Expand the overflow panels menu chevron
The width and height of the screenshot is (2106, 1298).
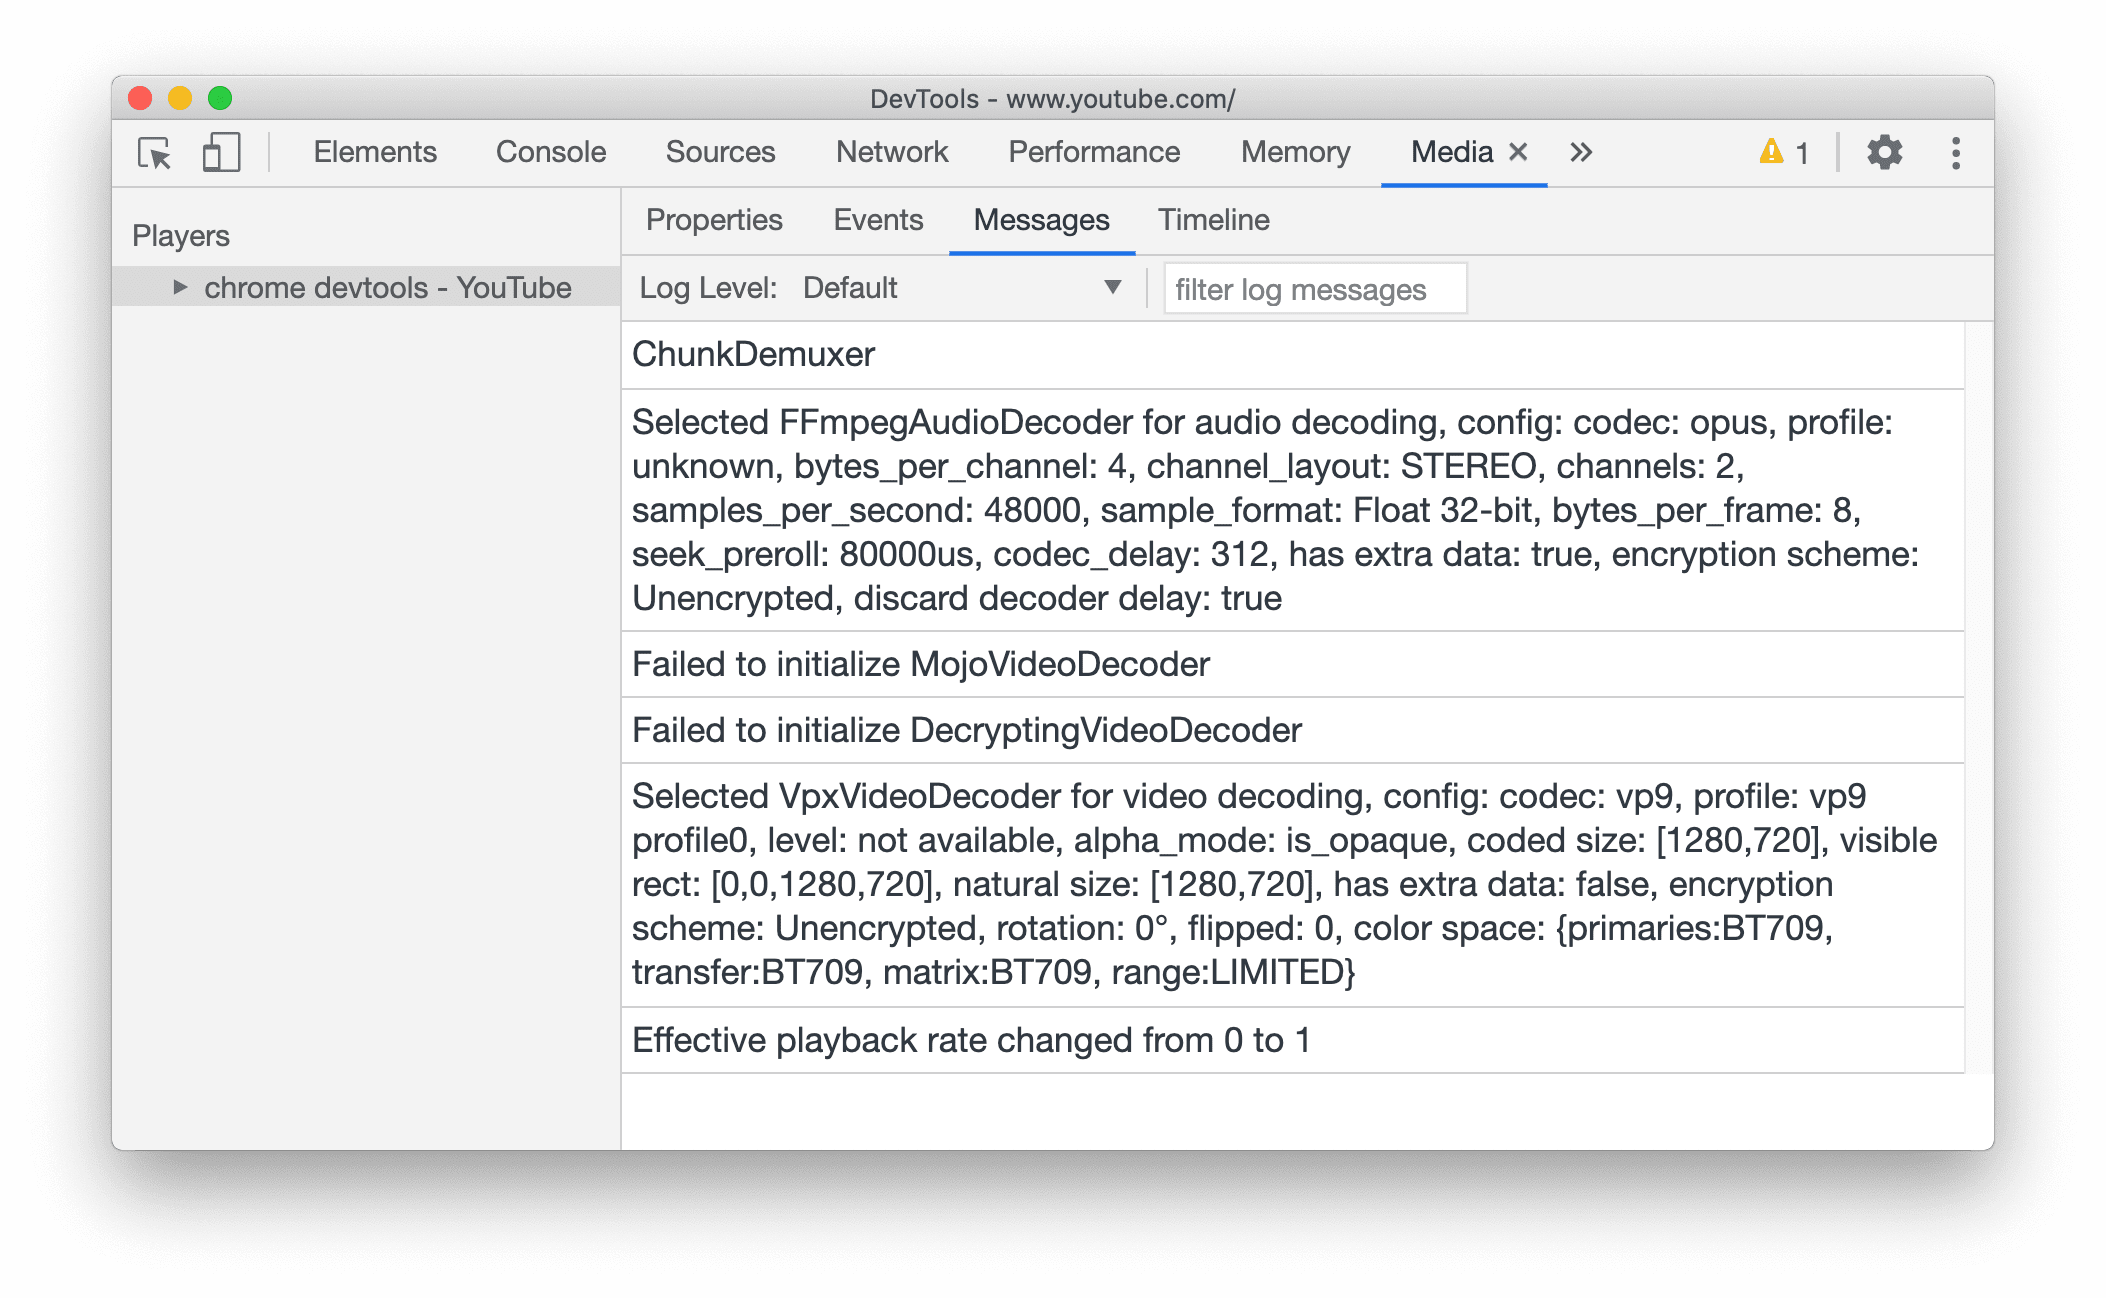[1581, 150]
